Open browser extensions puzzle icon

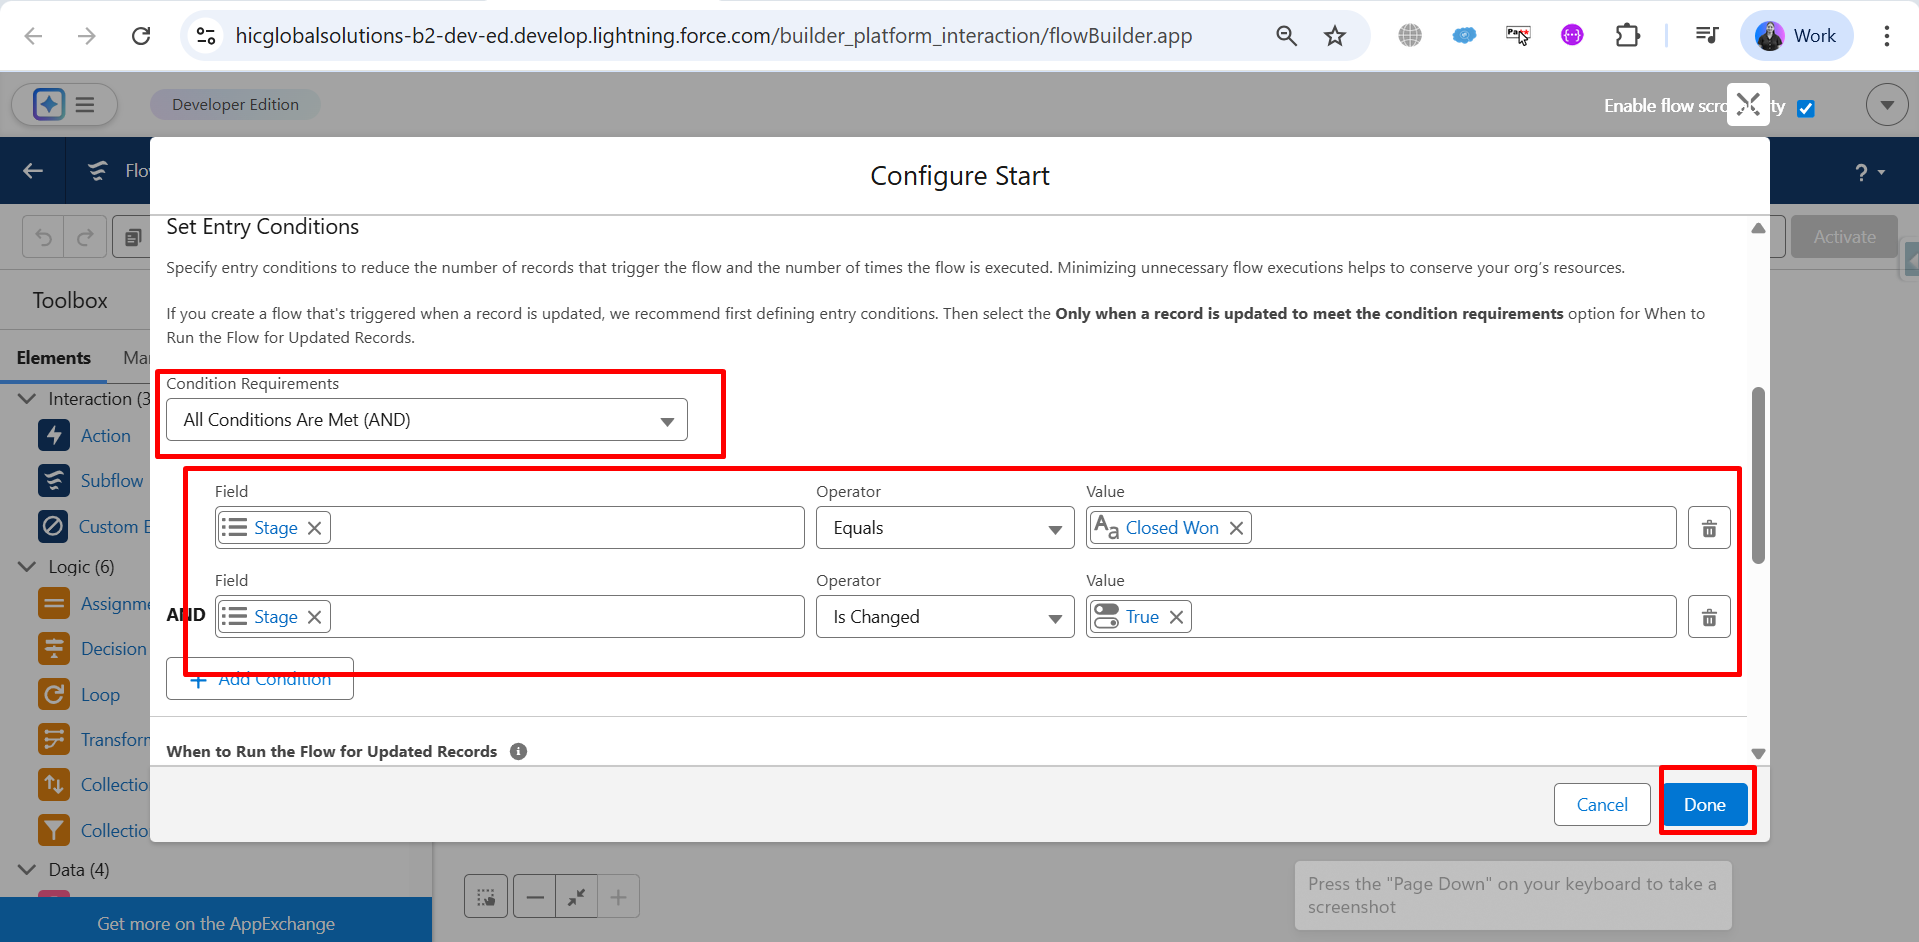coord(1627,36)
